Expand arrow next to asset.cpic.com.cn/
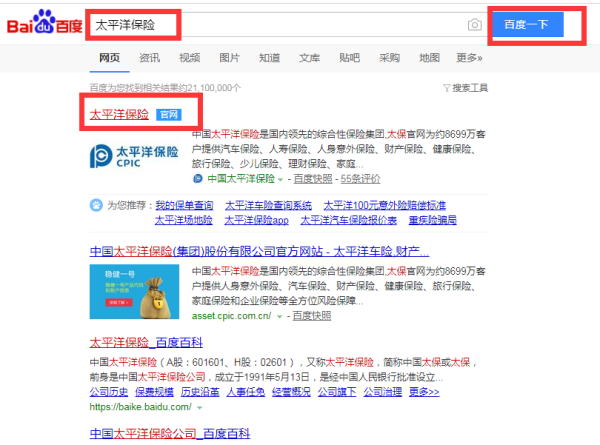This screenshot has width=600, height=445. point(279,316)
